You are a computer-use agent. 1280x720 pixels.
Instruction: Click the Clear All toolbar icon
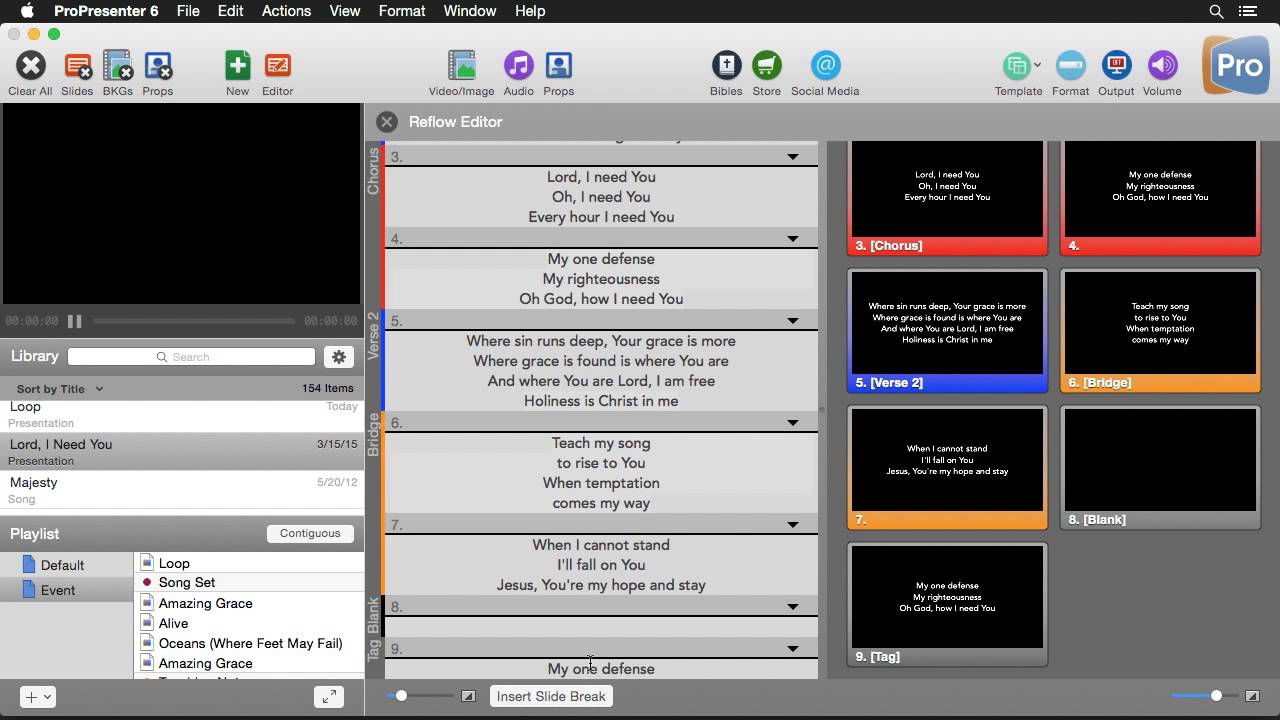30,66
